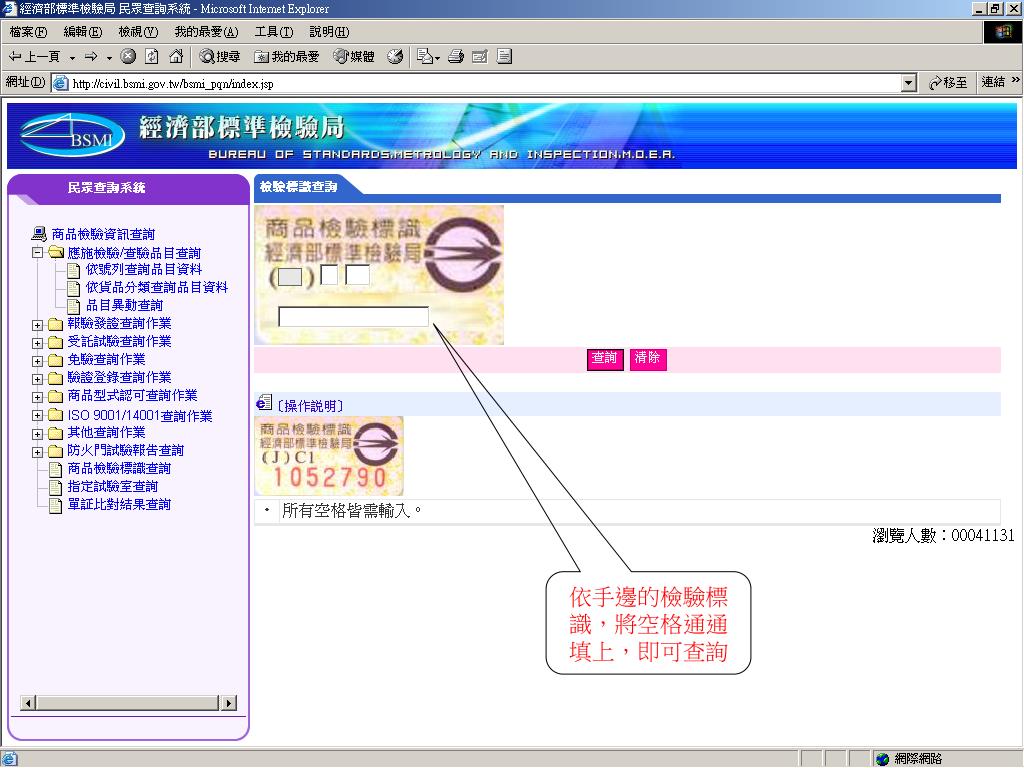Open 依貨品分類查詢品目資料 link

click(x=157, y=287)
